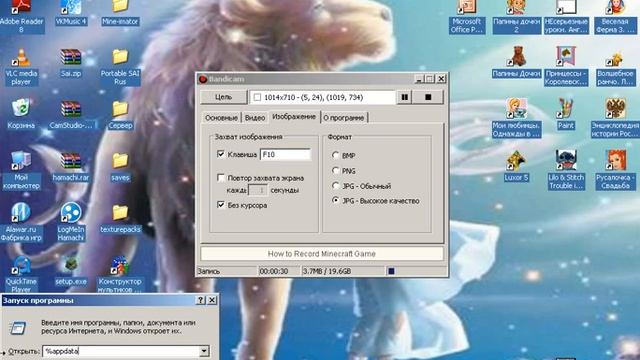Screen dimensions: 640x360
Task: Select JPG - Обычный format
Action: 336,186
